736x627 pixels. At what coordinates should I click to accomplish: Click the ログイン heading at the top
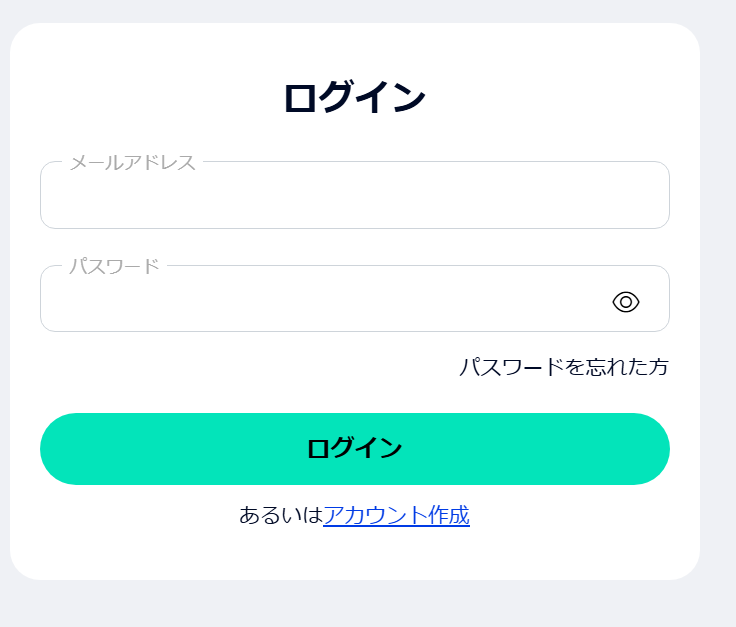coord(354,98)
